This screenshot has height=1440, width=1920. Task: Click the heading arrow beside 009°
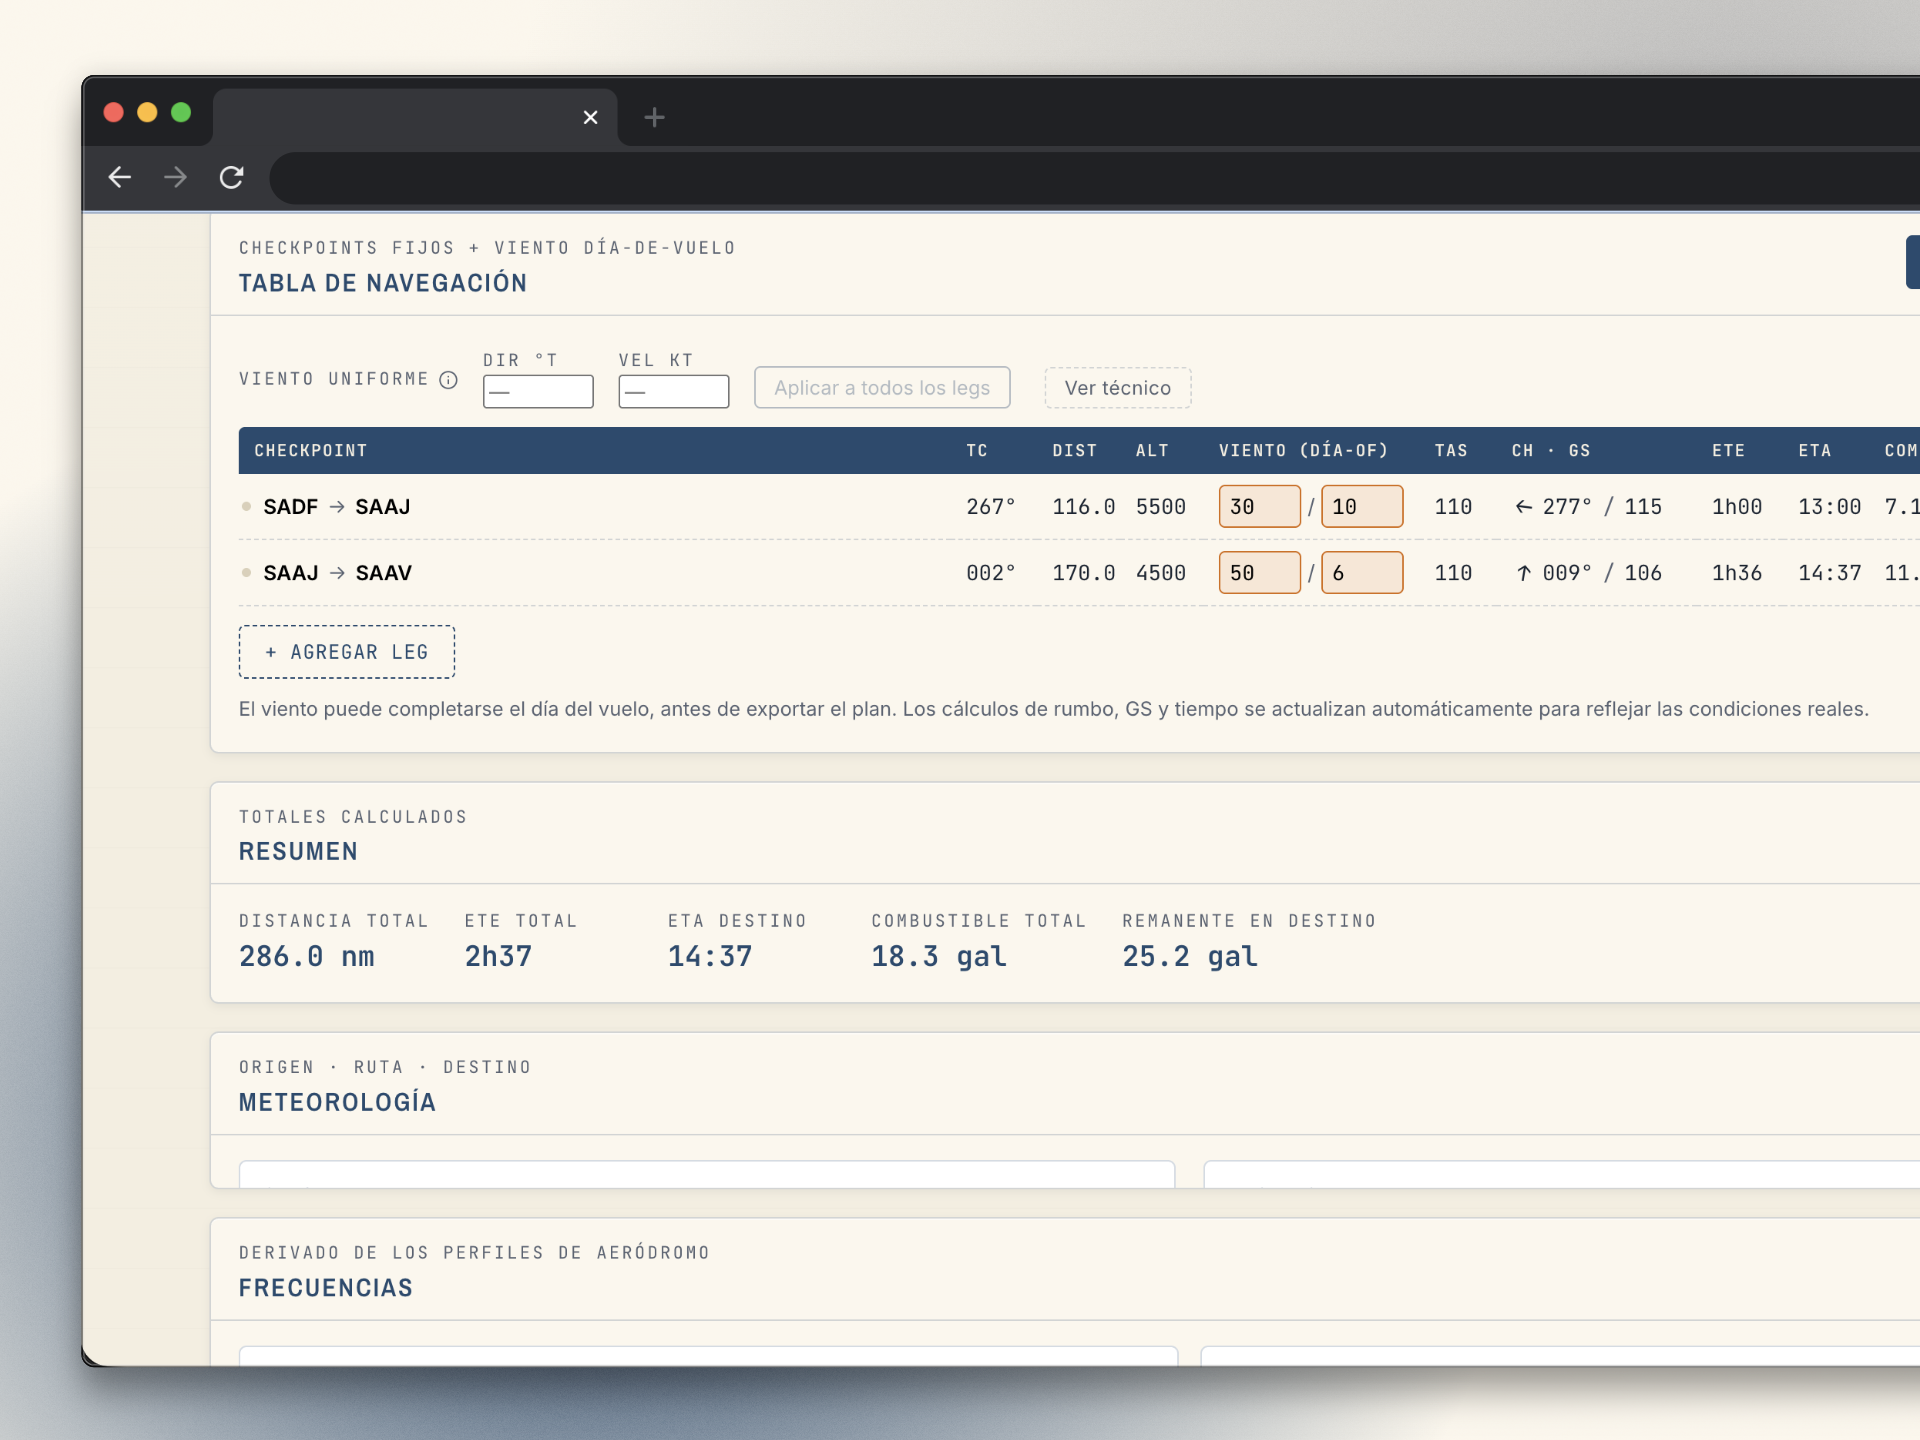coord(1524,573)
